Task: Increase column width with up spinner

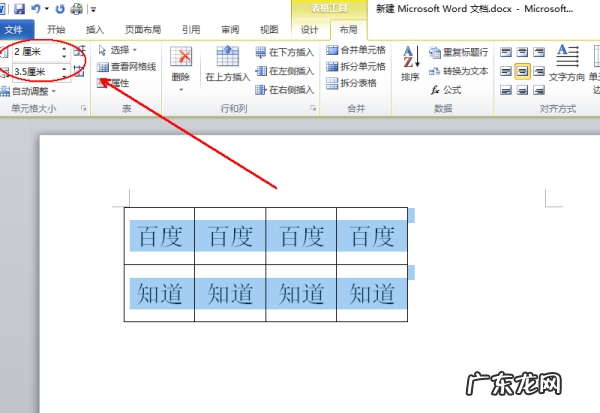Action: tap(64, 68)
